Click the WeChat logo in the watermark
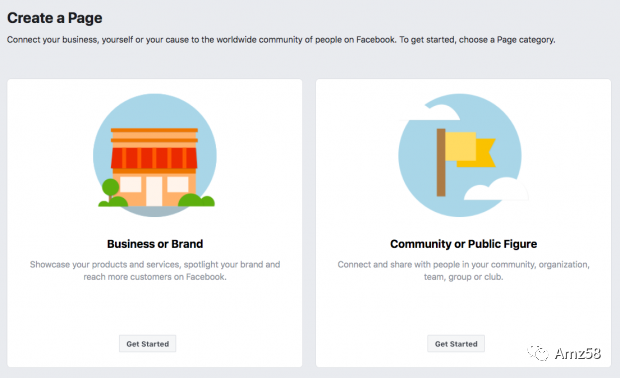 click(x=538, y=353)
